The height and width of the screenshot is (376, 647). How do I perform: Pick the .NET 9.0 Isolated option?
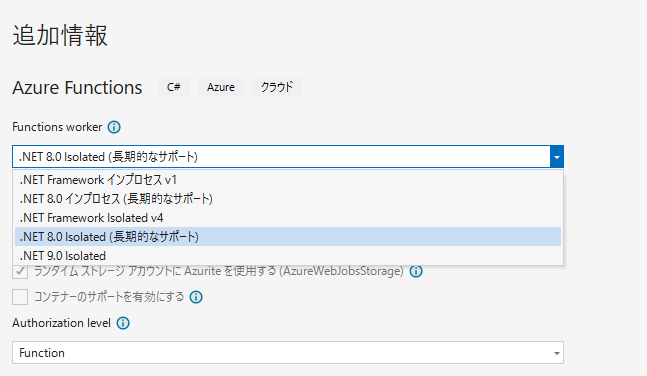point(288,256)
